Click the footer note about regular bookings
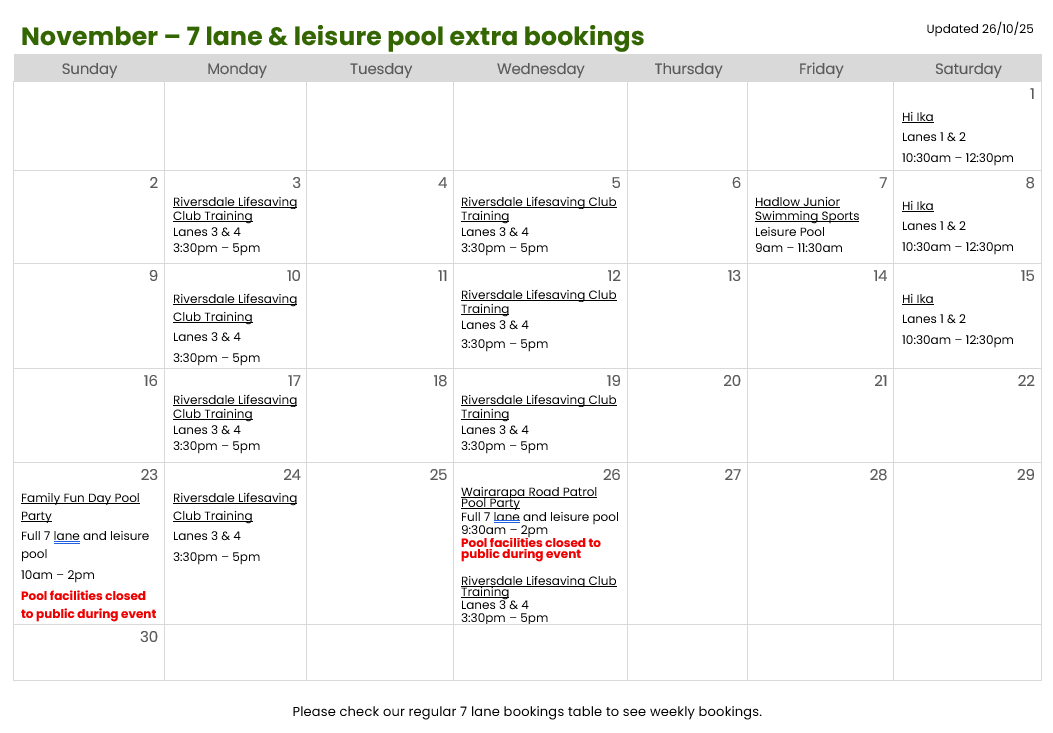The width and height of the screenshot is (1053, 733). 527,712
